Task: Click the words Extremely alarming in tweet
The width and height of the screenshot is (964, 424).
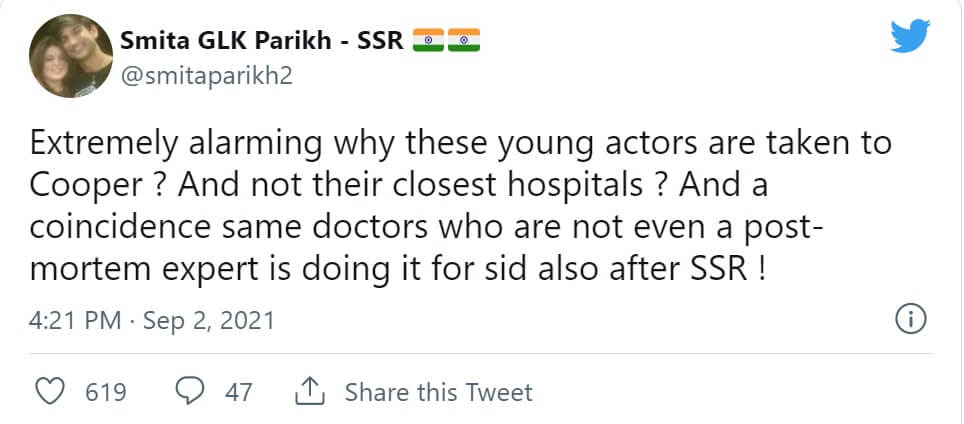Action: pos(161,145)
